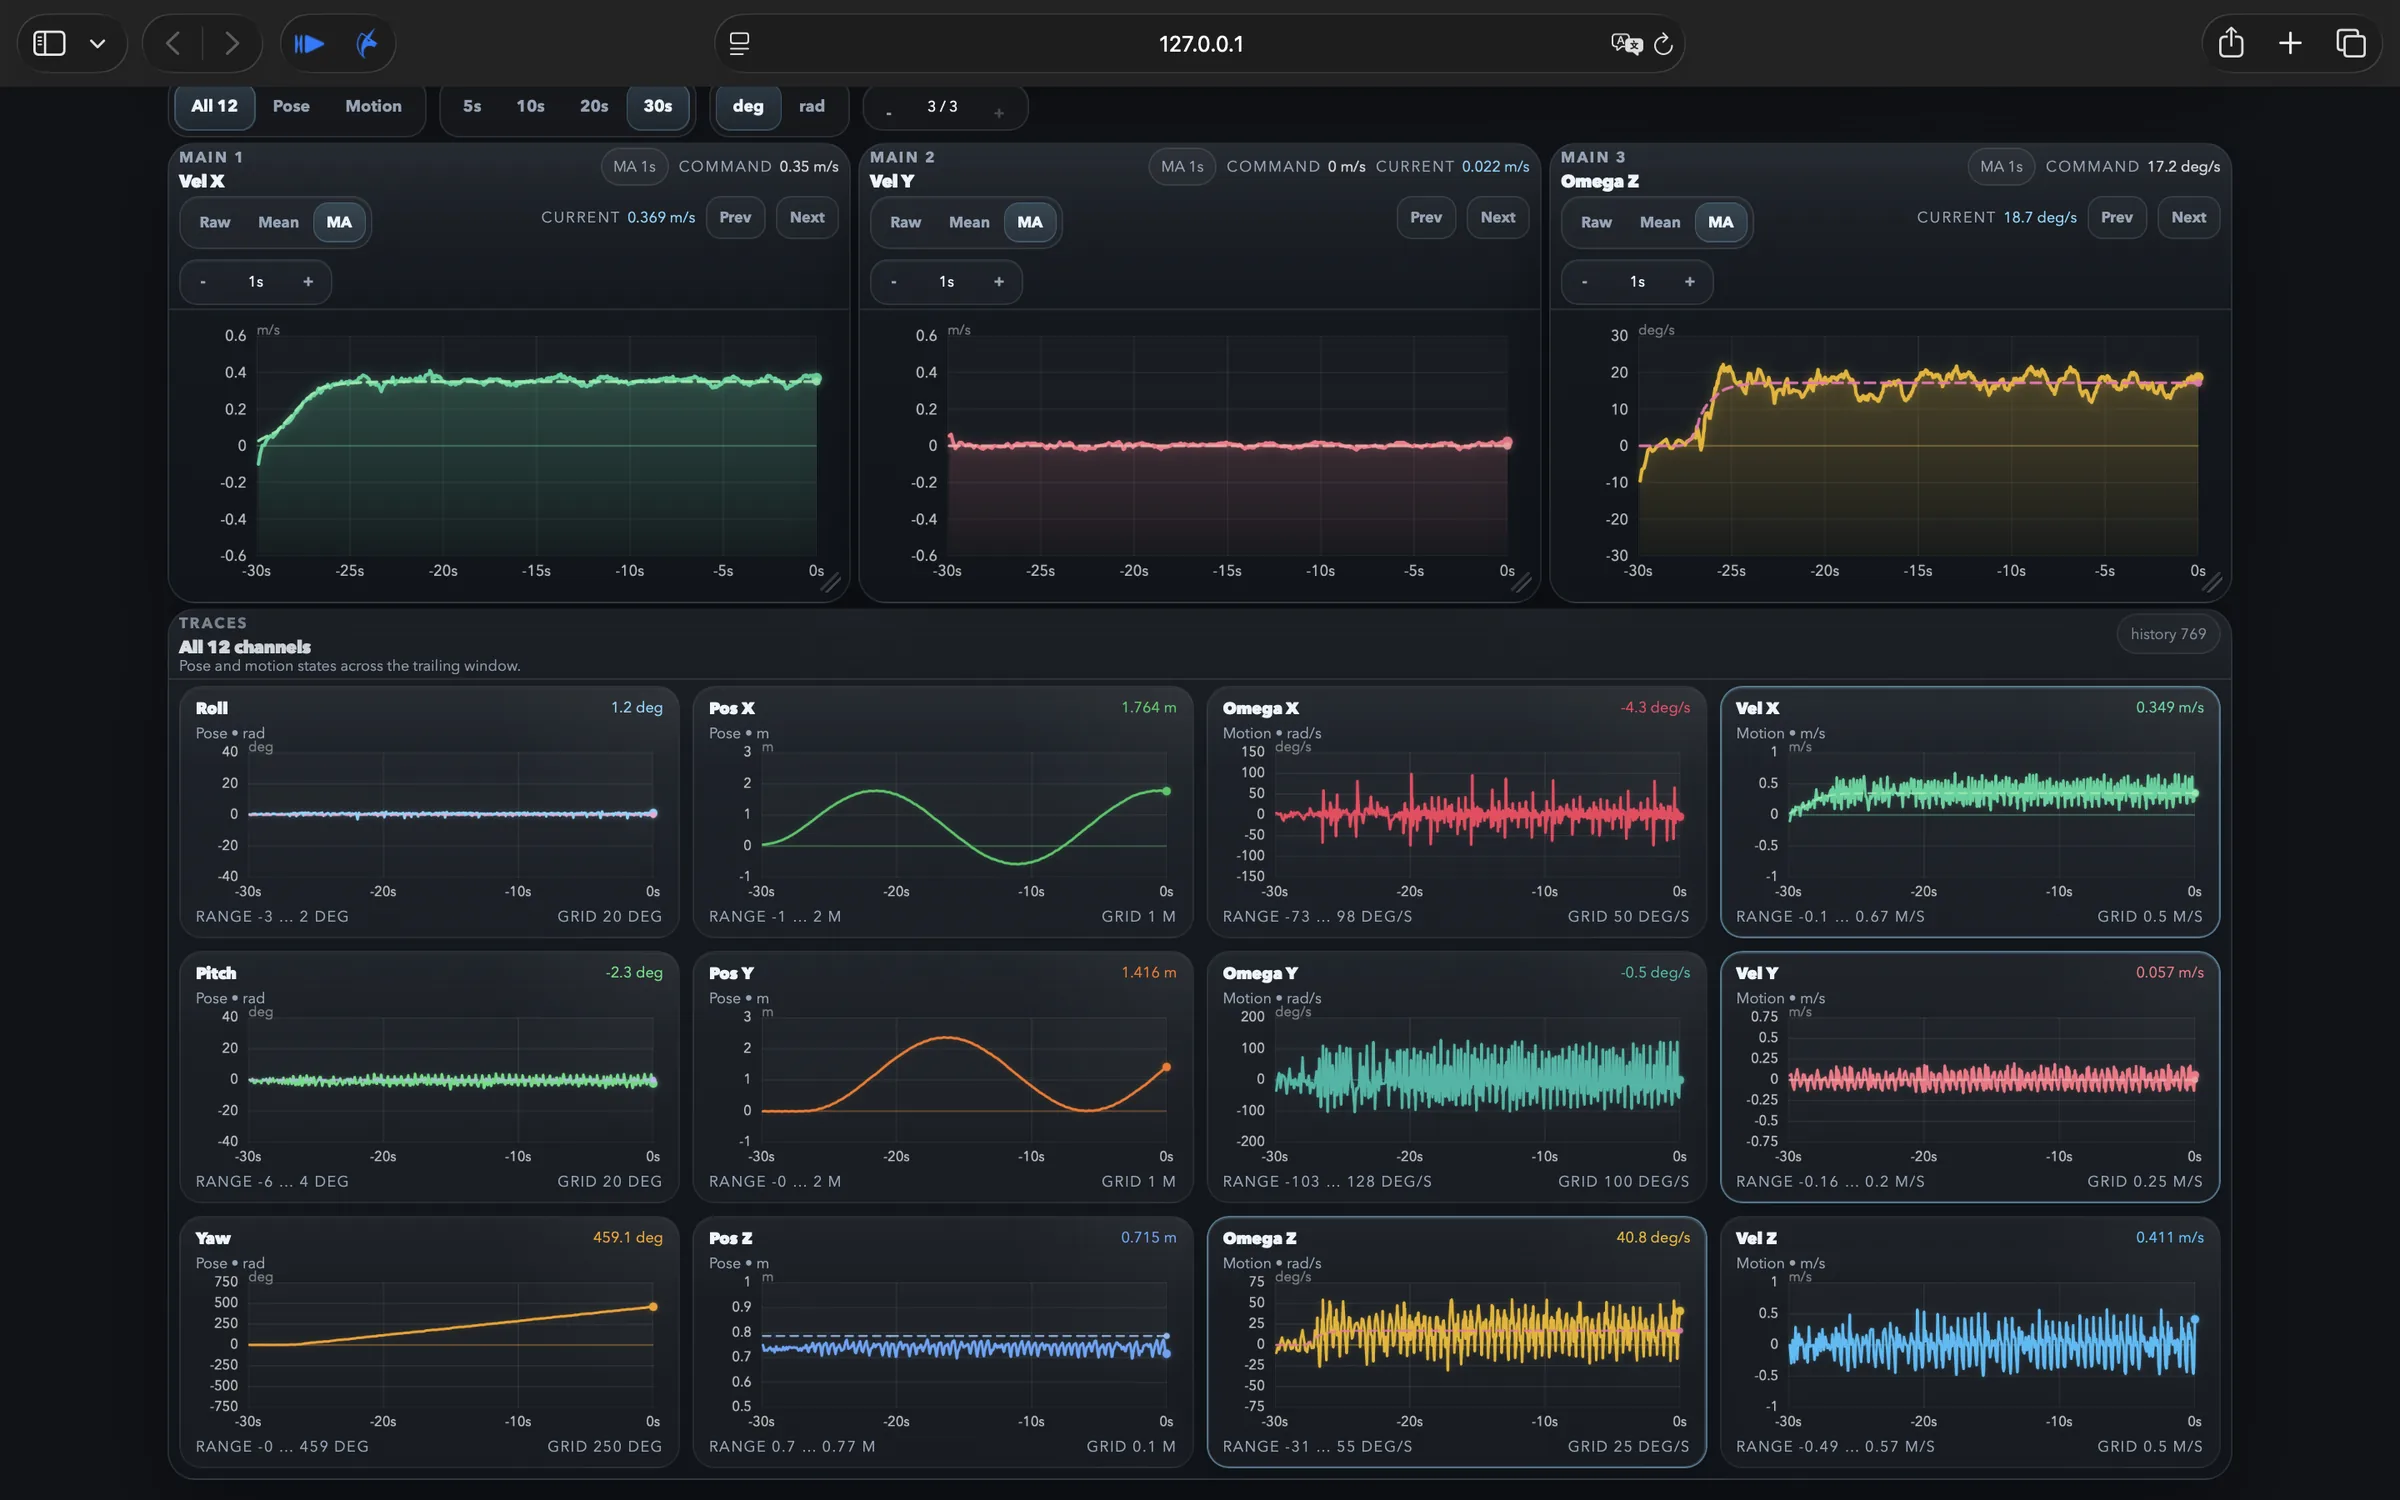Increase MA window in Main 3 panel
The height and width of the screenshot is (1500, 2400).
tap(1690, 282)
